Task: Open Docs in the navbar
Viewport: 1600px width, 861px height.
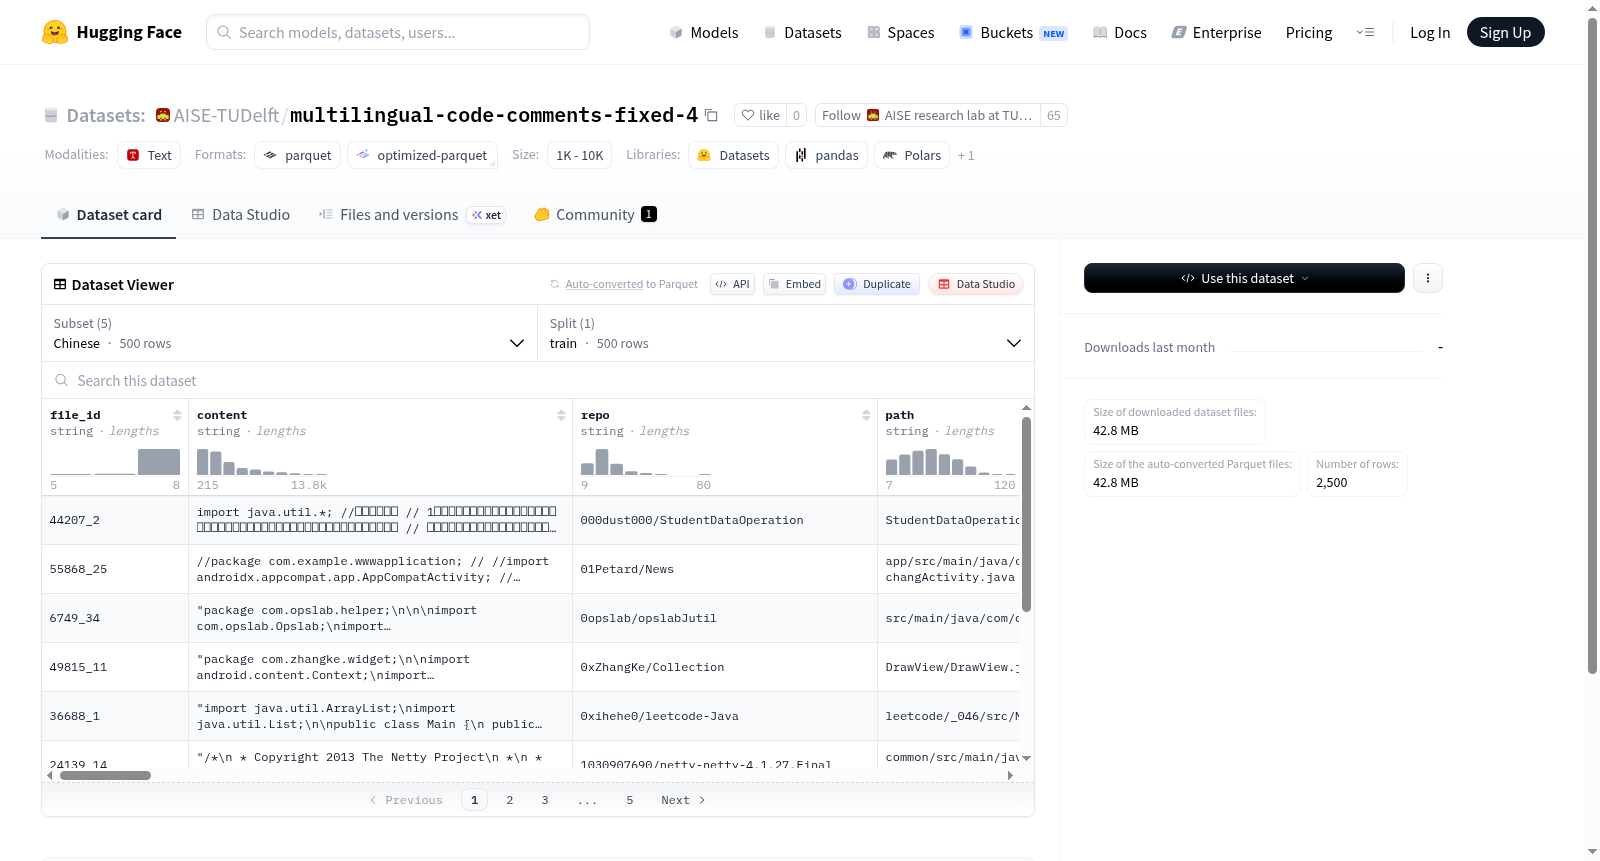Action: pos(1120,32)
